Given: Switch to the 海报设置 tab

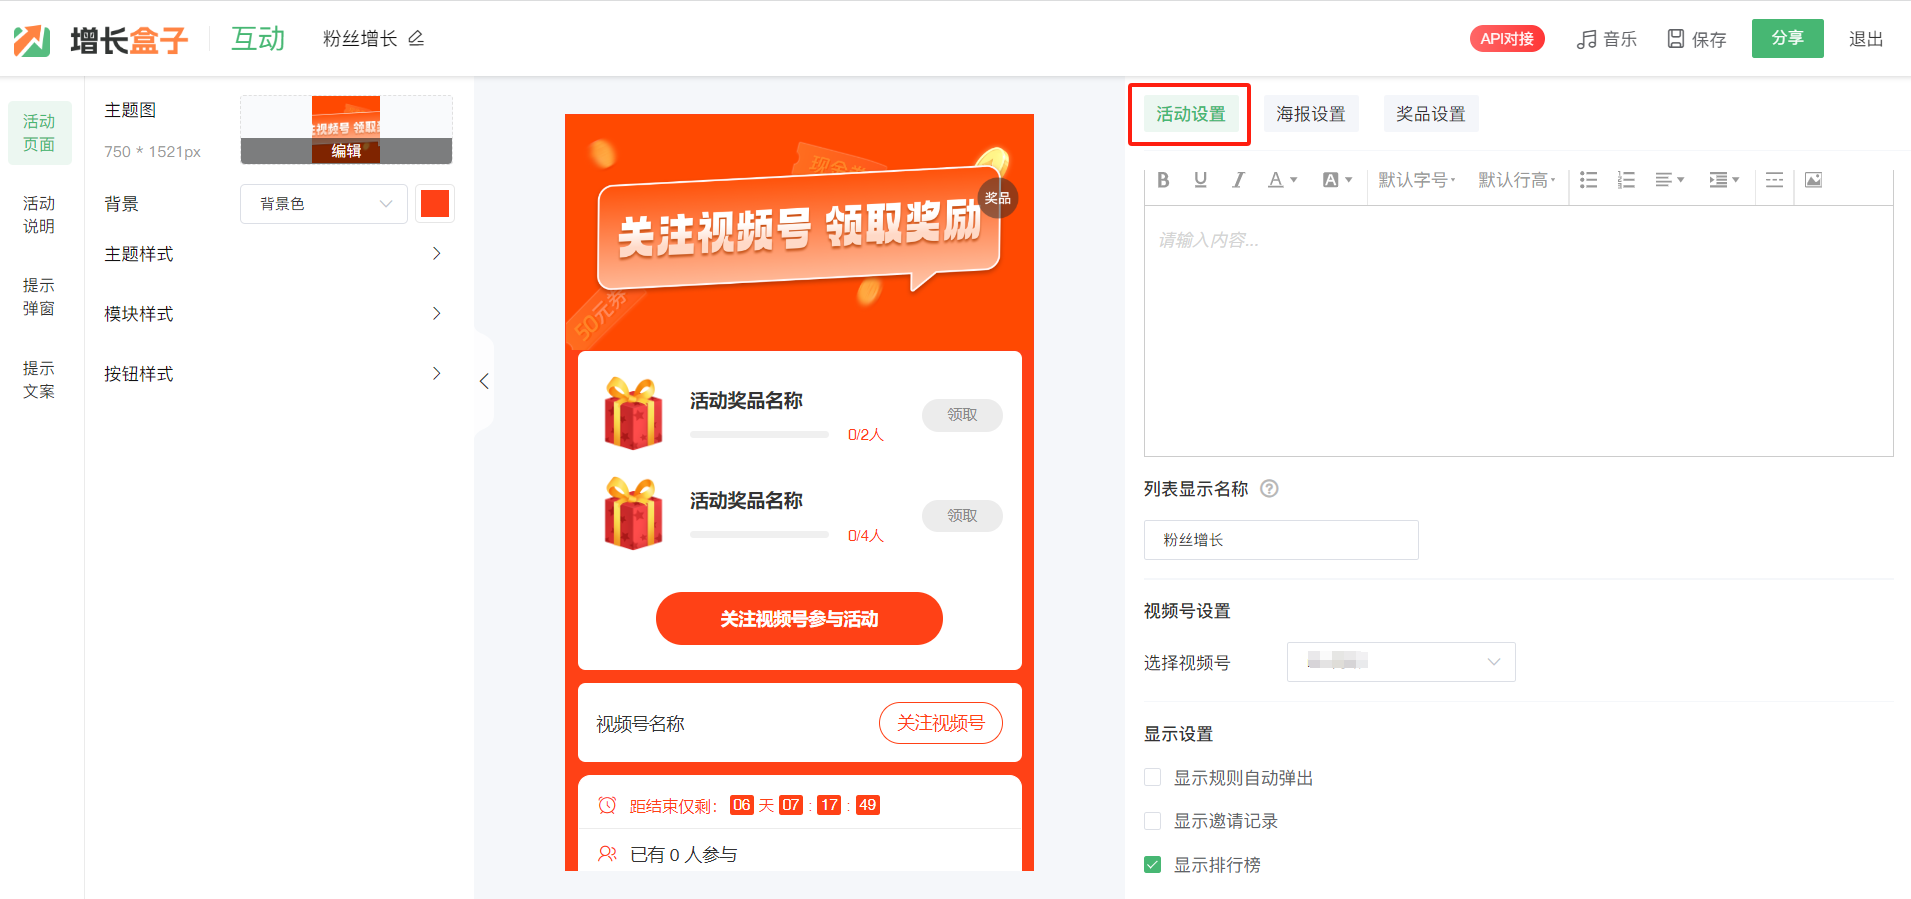Looking at the screenshot, I should point(1310,114).
